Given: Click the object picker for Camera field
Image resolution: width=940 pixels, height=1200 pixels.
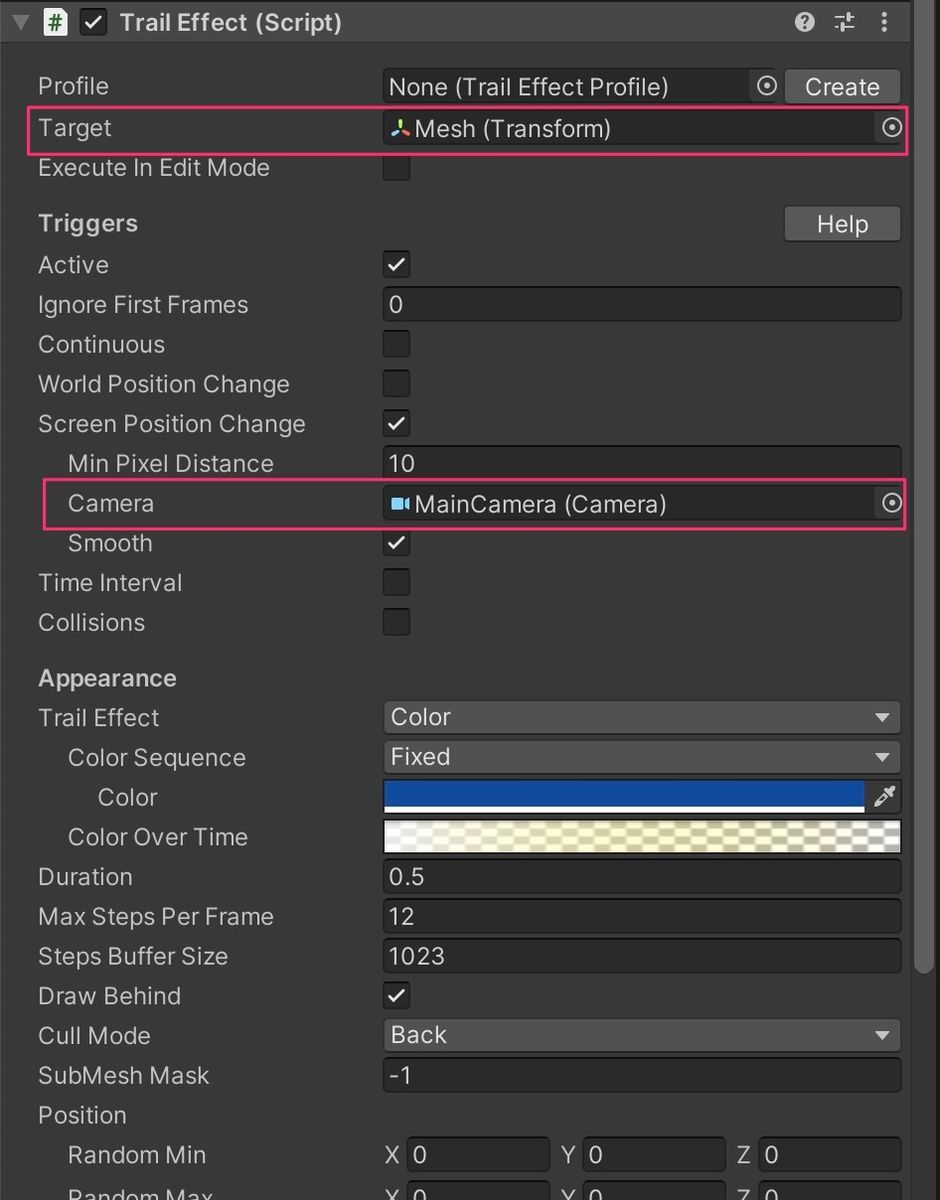Looking at the screenshot, I should click(x=890, y=504).
